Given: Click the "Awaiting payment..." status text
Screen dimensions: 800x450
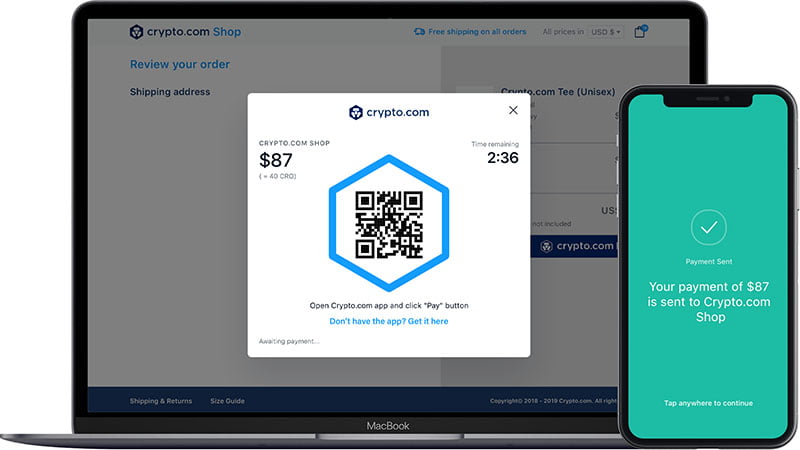Looking at the screenshot, I should pyautogui.click(x=289, y=341).
